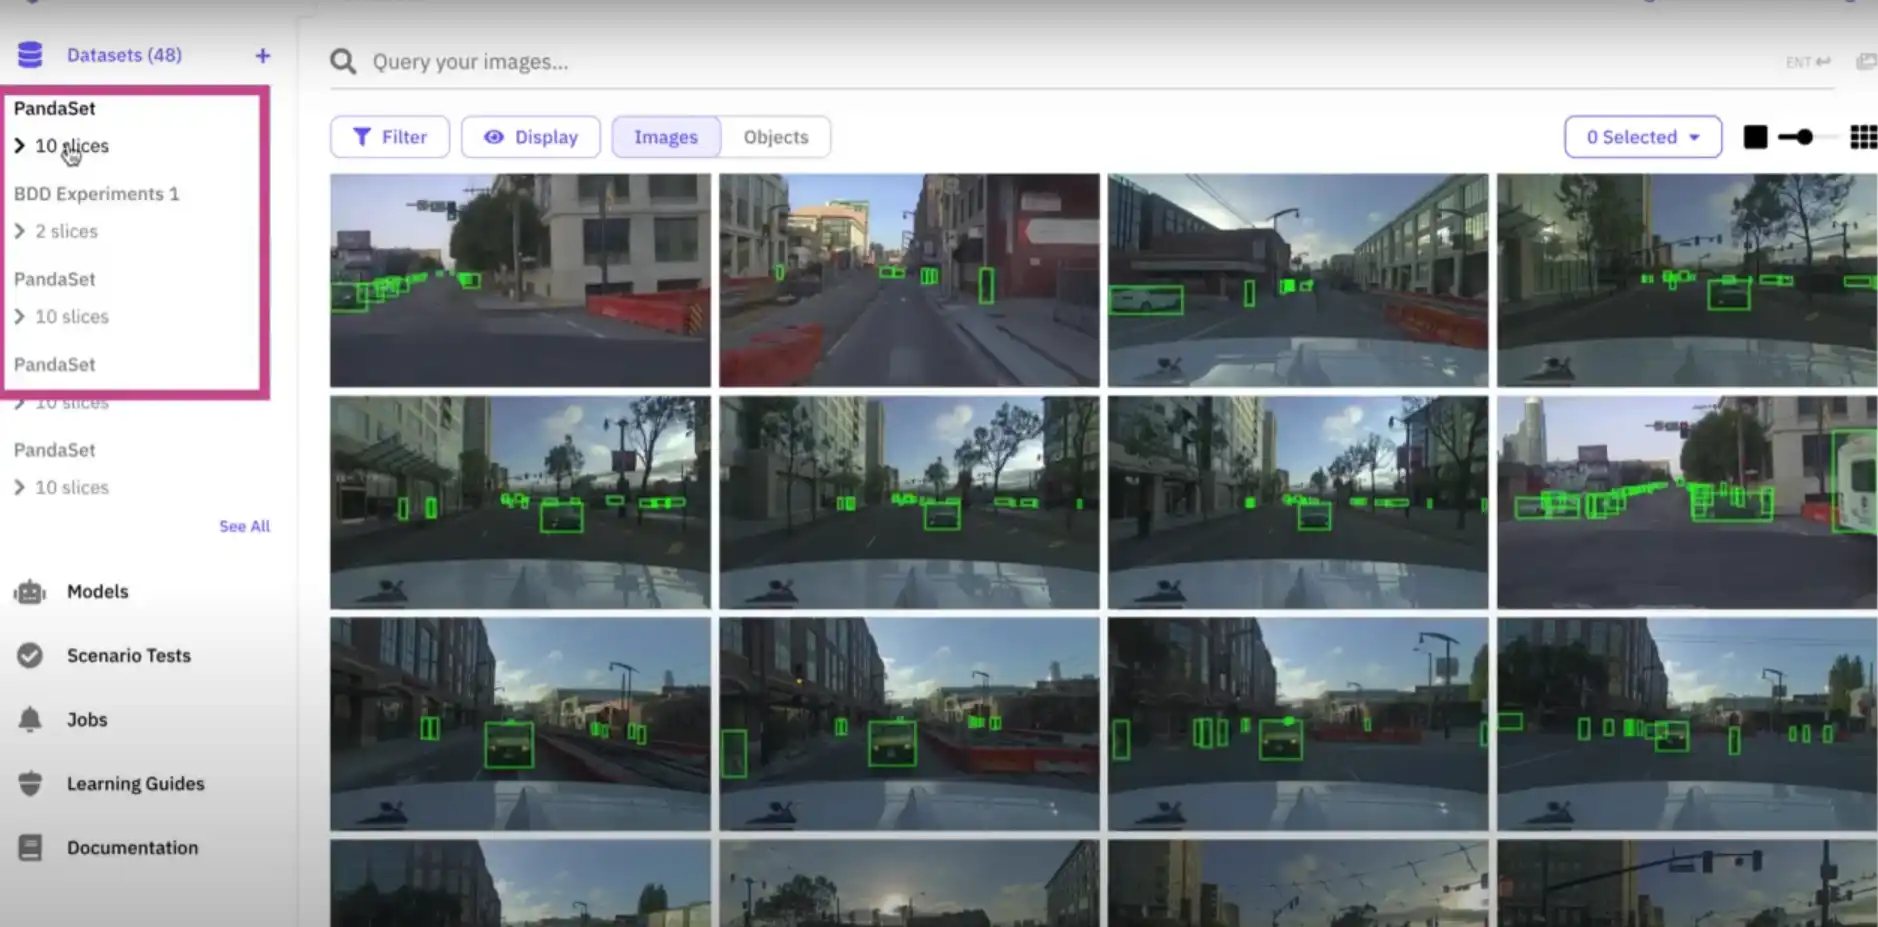Image resolution: width=1878 pixels, height=927 pixels.
Task: Open the Scenario Tests section
Action: 129,656
